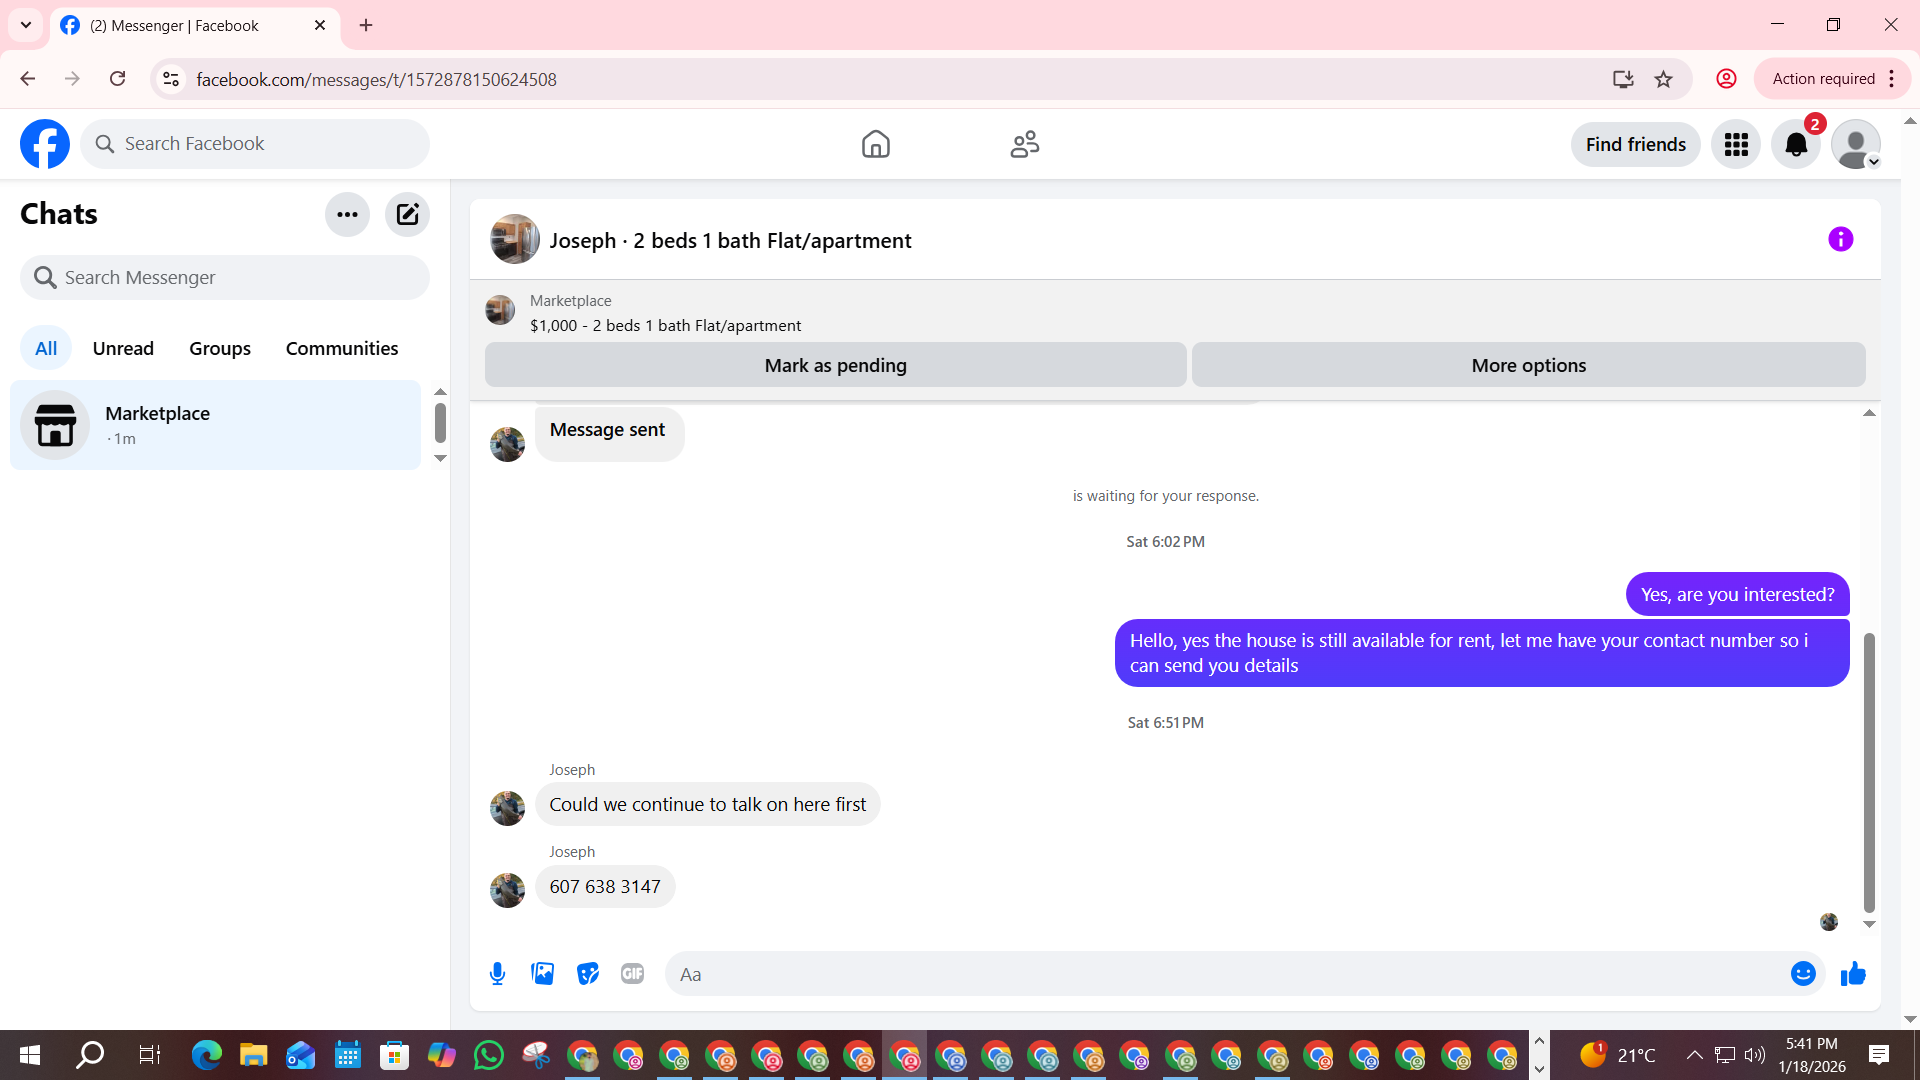Send a thumbs-up like
This screenshot has width=1920, height=1080.
pos(1853,973)
